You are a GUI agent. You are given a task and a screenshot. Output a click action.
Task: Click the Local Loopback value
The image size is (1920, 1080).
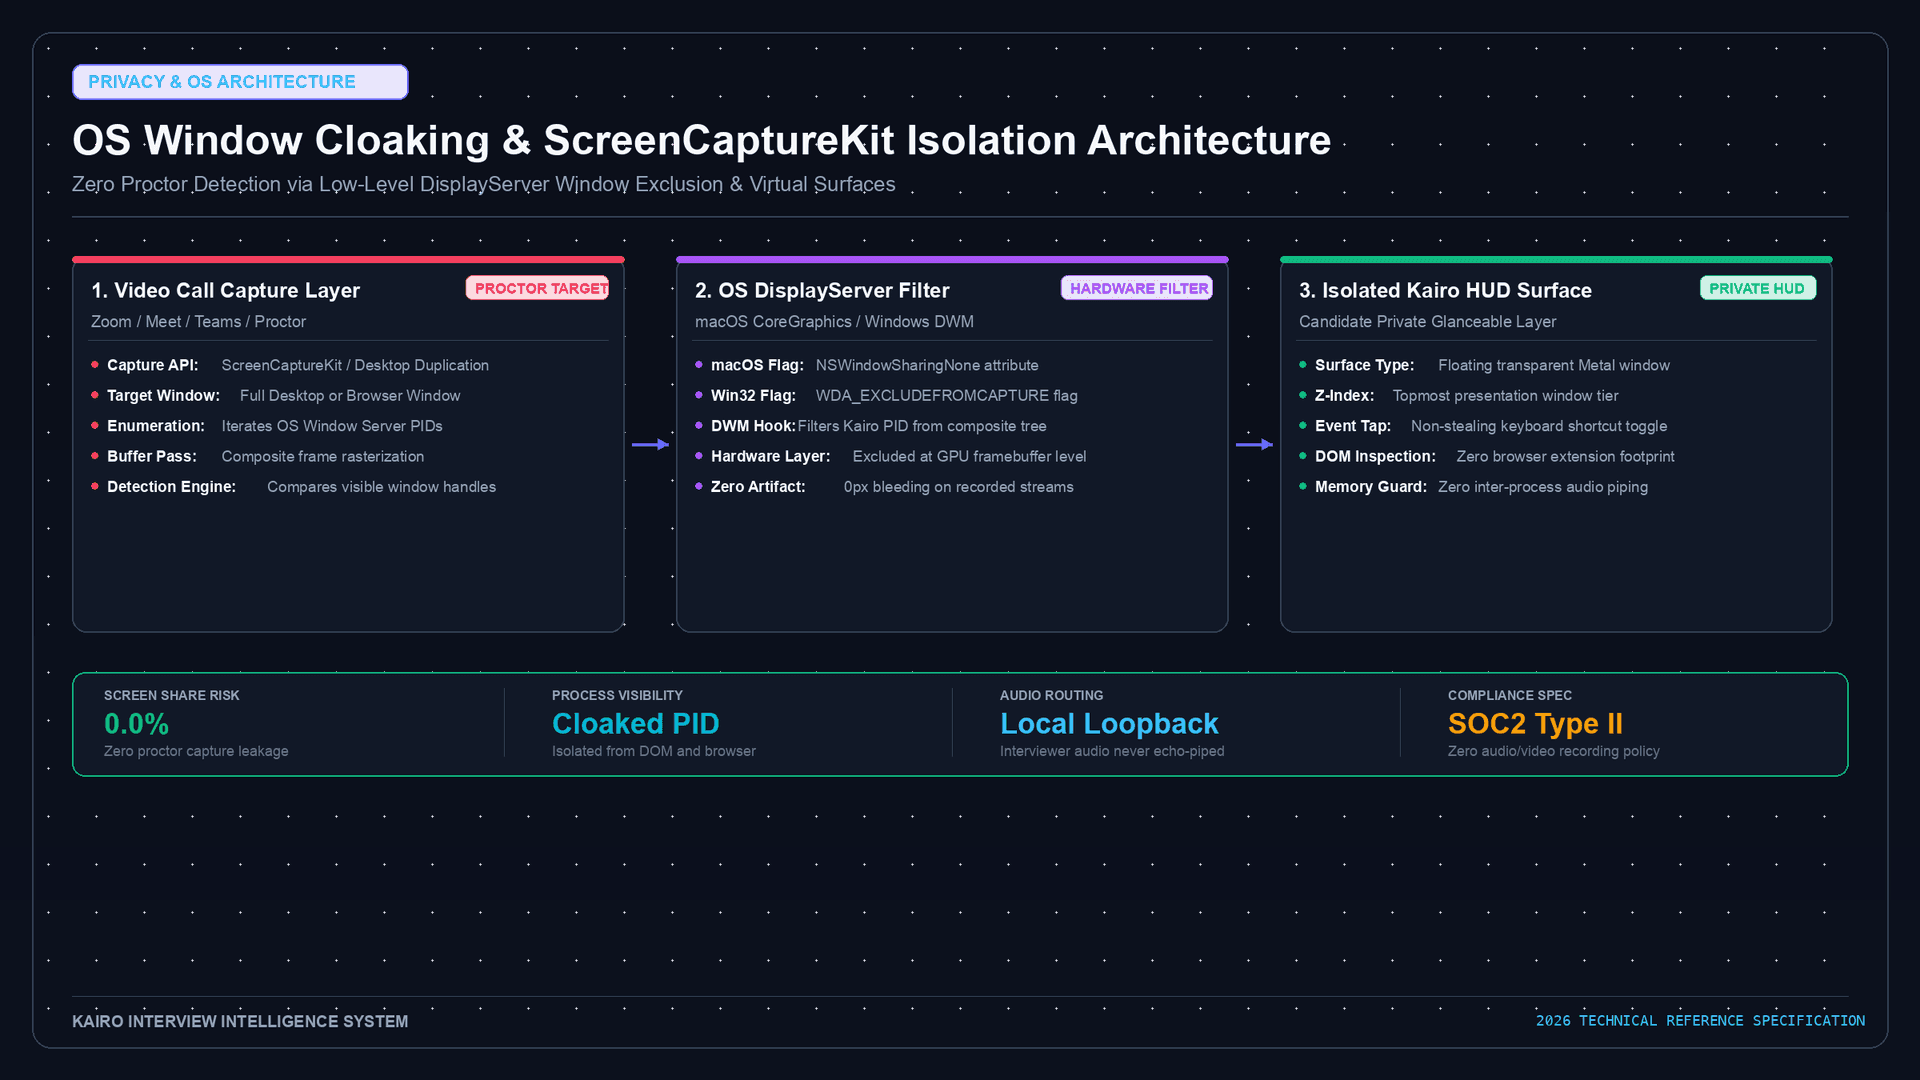pos(1109,724)
